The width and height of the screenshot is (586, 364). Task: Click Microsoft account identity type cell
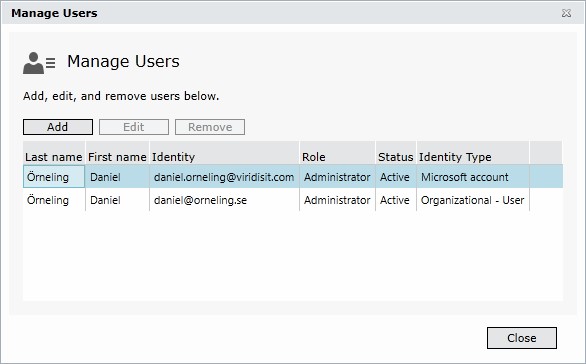pos(473,177)
